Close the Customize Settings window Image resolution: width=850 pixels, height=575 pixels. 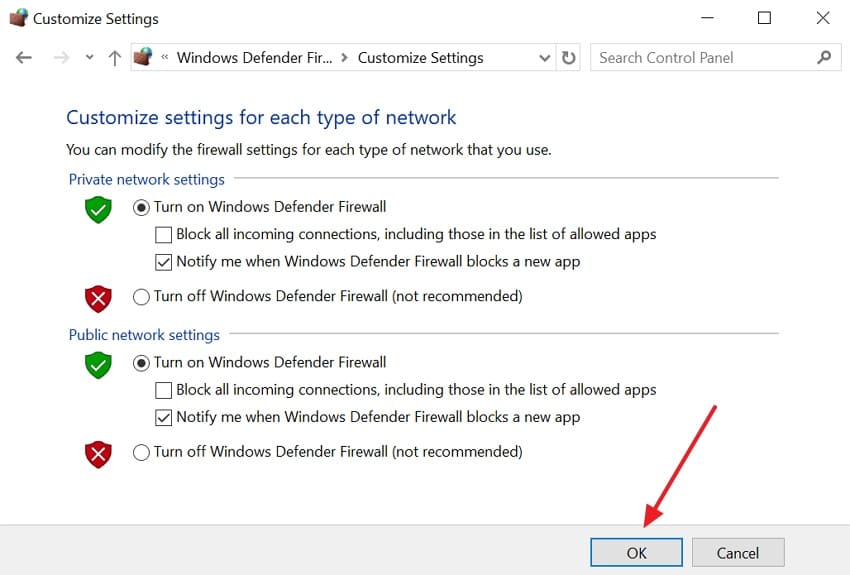[823, 18]
